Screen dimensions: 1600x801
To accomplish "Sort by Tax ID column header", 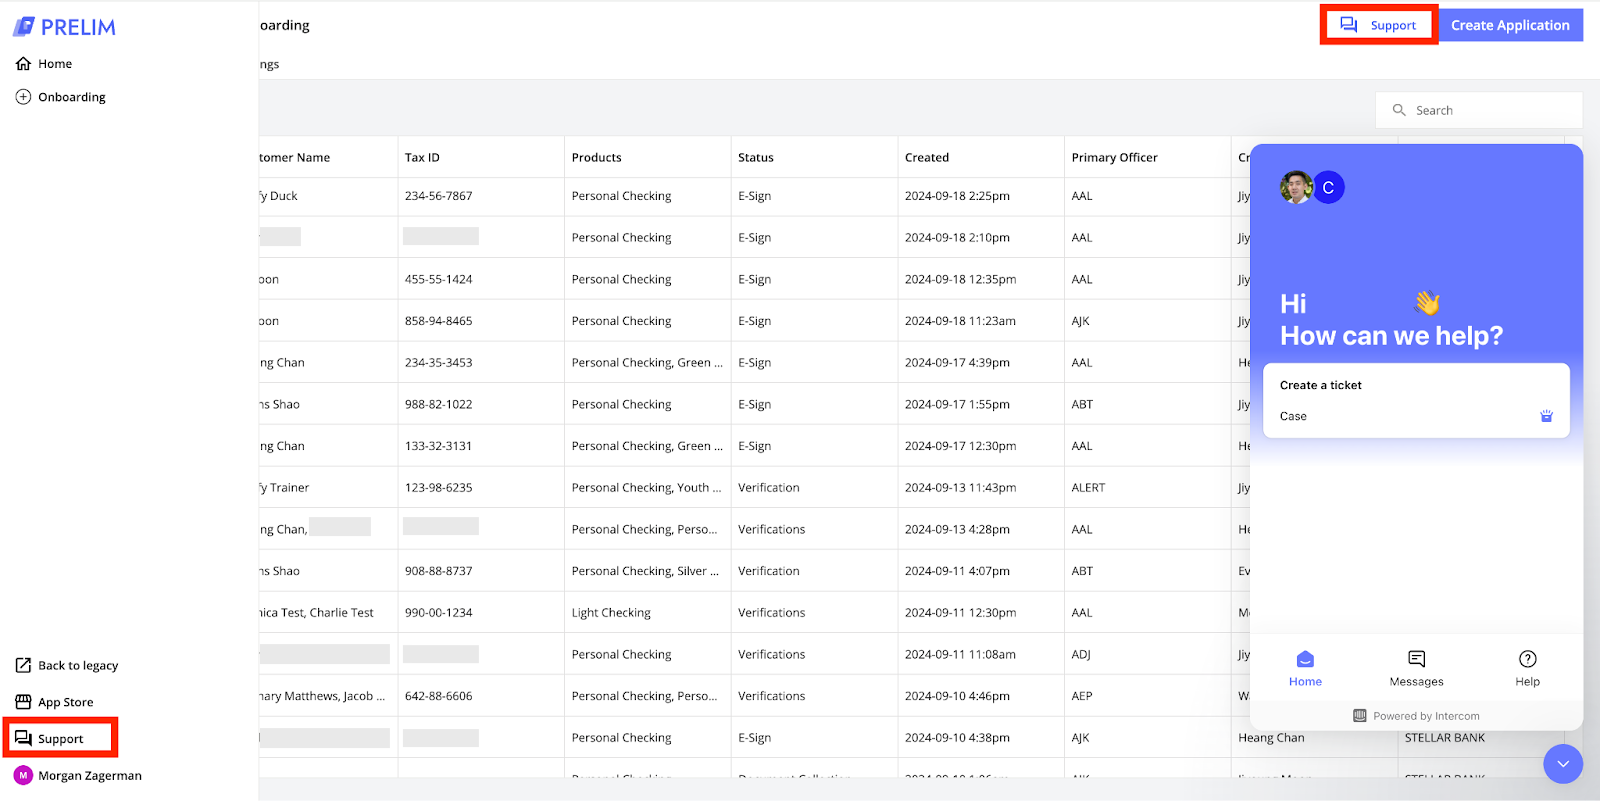I will (422, 158).
